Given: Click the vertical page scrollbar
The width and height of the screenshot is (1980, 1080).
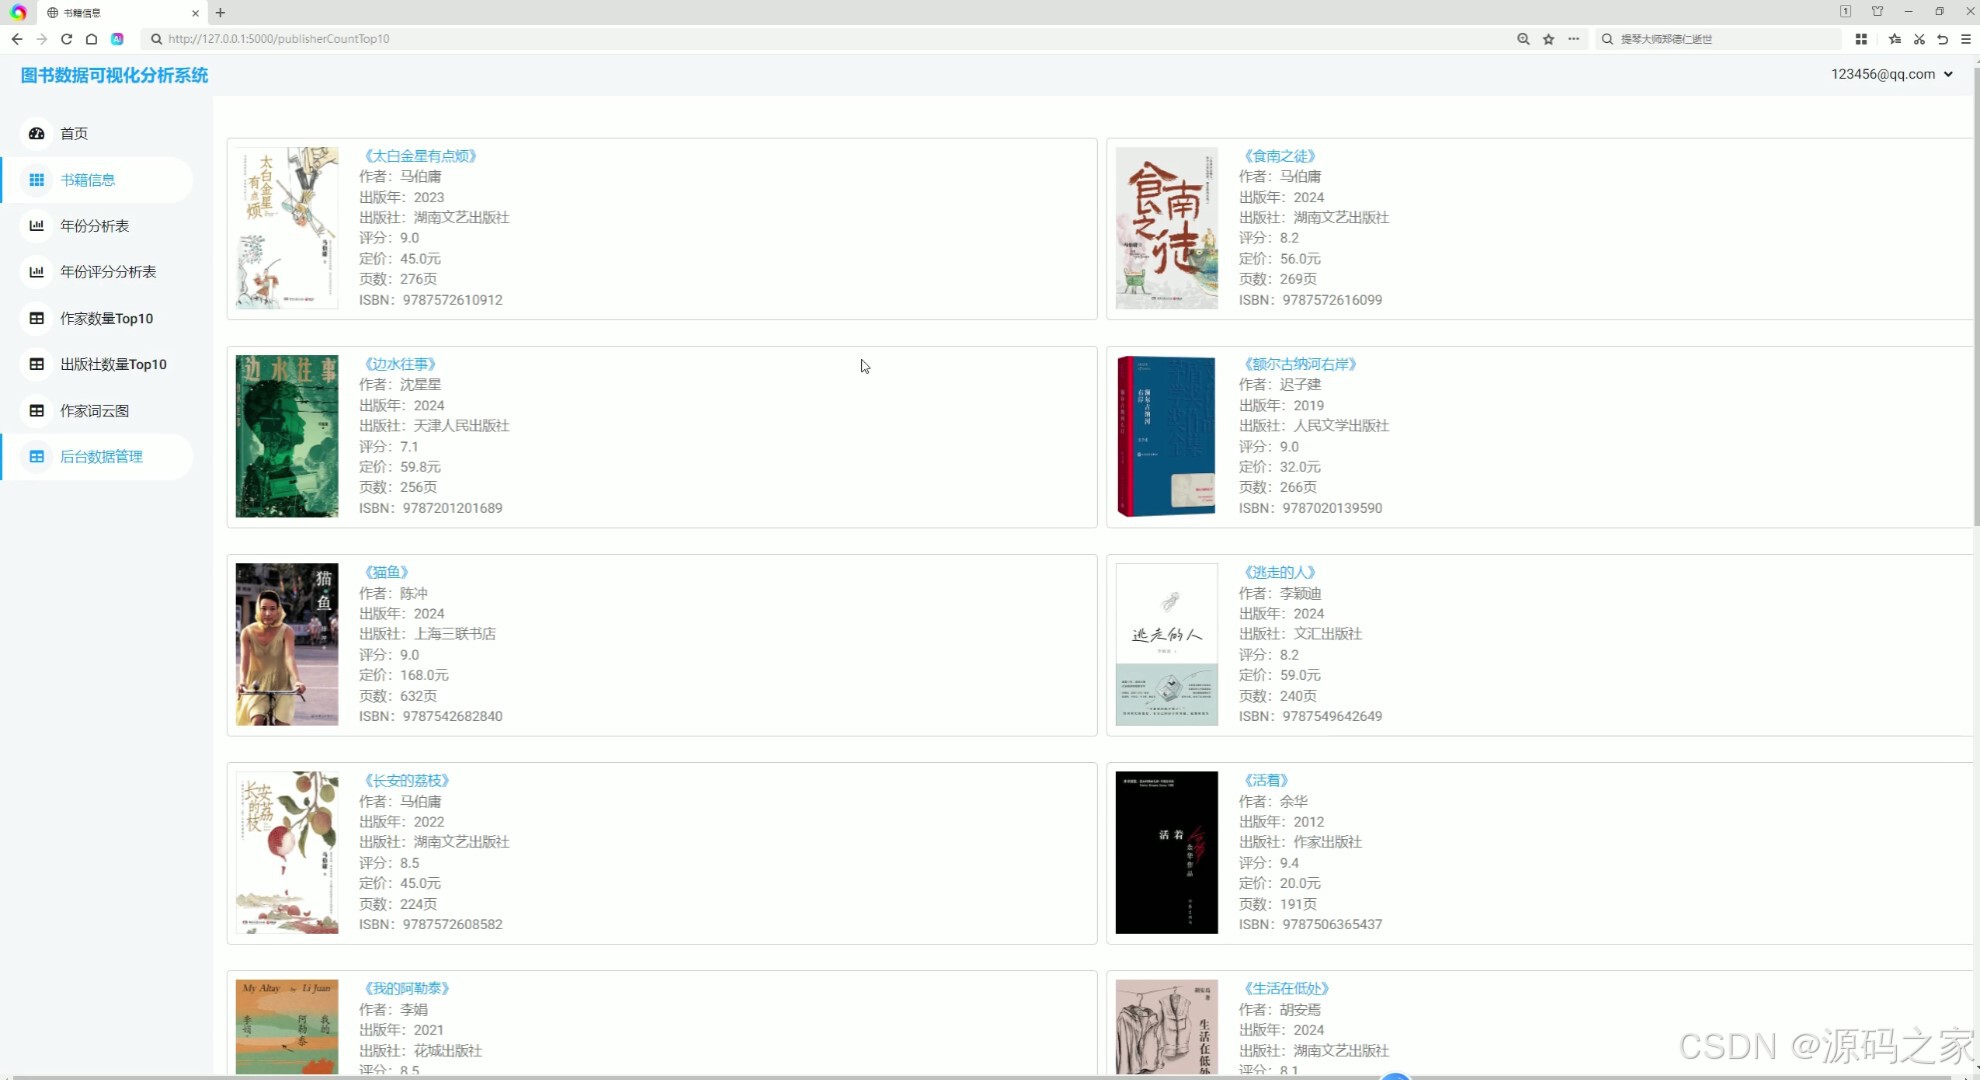Looking at the screenshot, I should point(1975,300).
